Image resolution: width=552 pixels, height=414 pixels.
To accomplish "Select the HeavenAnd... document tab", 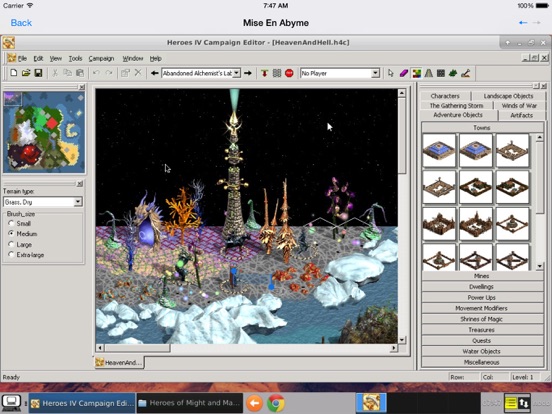I will [x=119, y=362].
